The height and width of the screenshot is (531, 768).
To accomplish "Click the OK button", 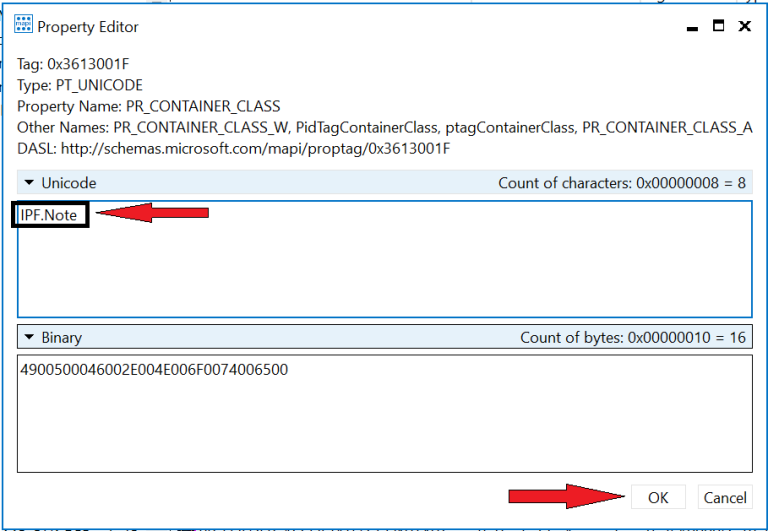I will [658, 497].
